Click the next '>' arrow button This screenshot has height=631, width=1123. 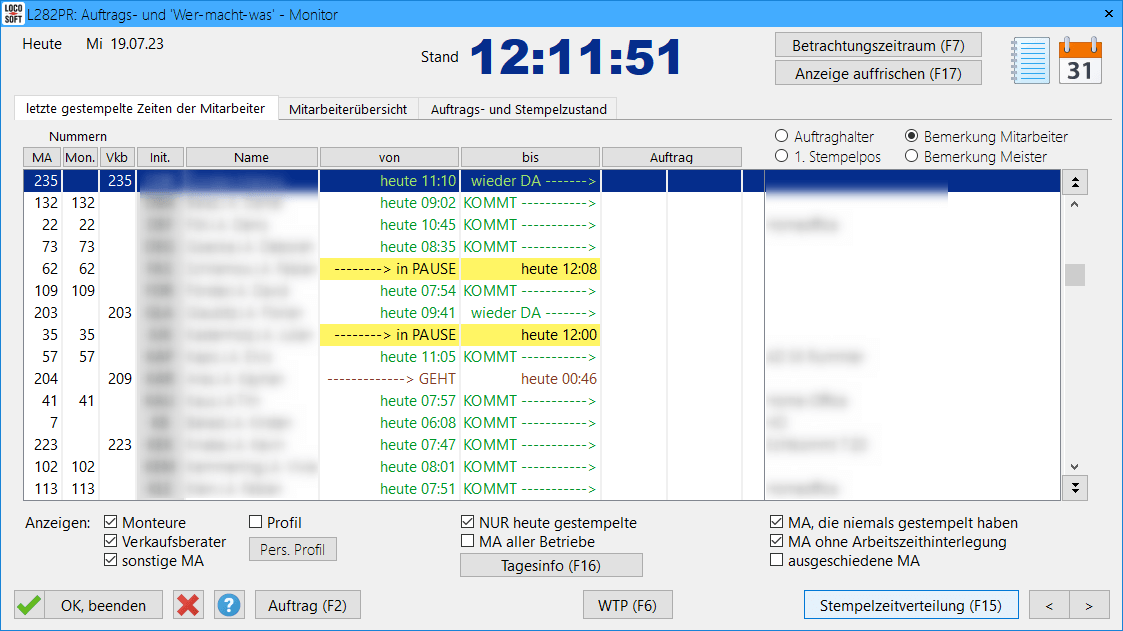tap(1089, 605)
